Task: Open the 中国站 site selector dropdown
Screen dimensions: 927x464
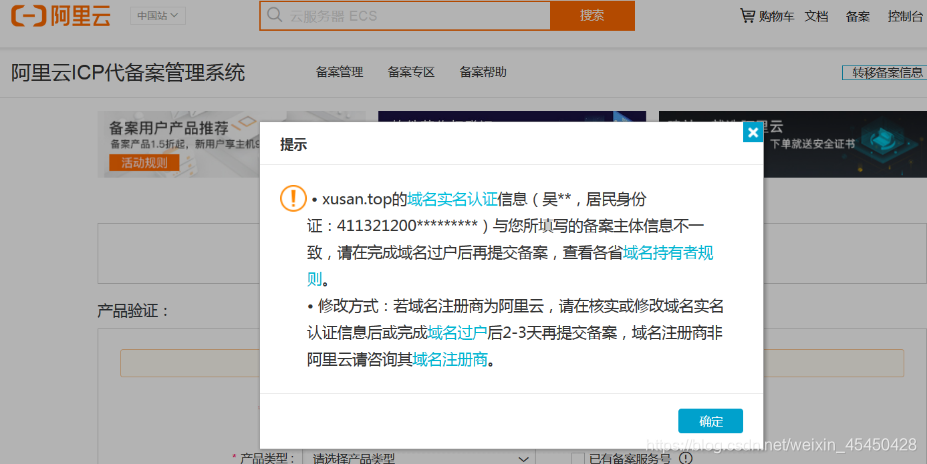Action: click(158, 16)
